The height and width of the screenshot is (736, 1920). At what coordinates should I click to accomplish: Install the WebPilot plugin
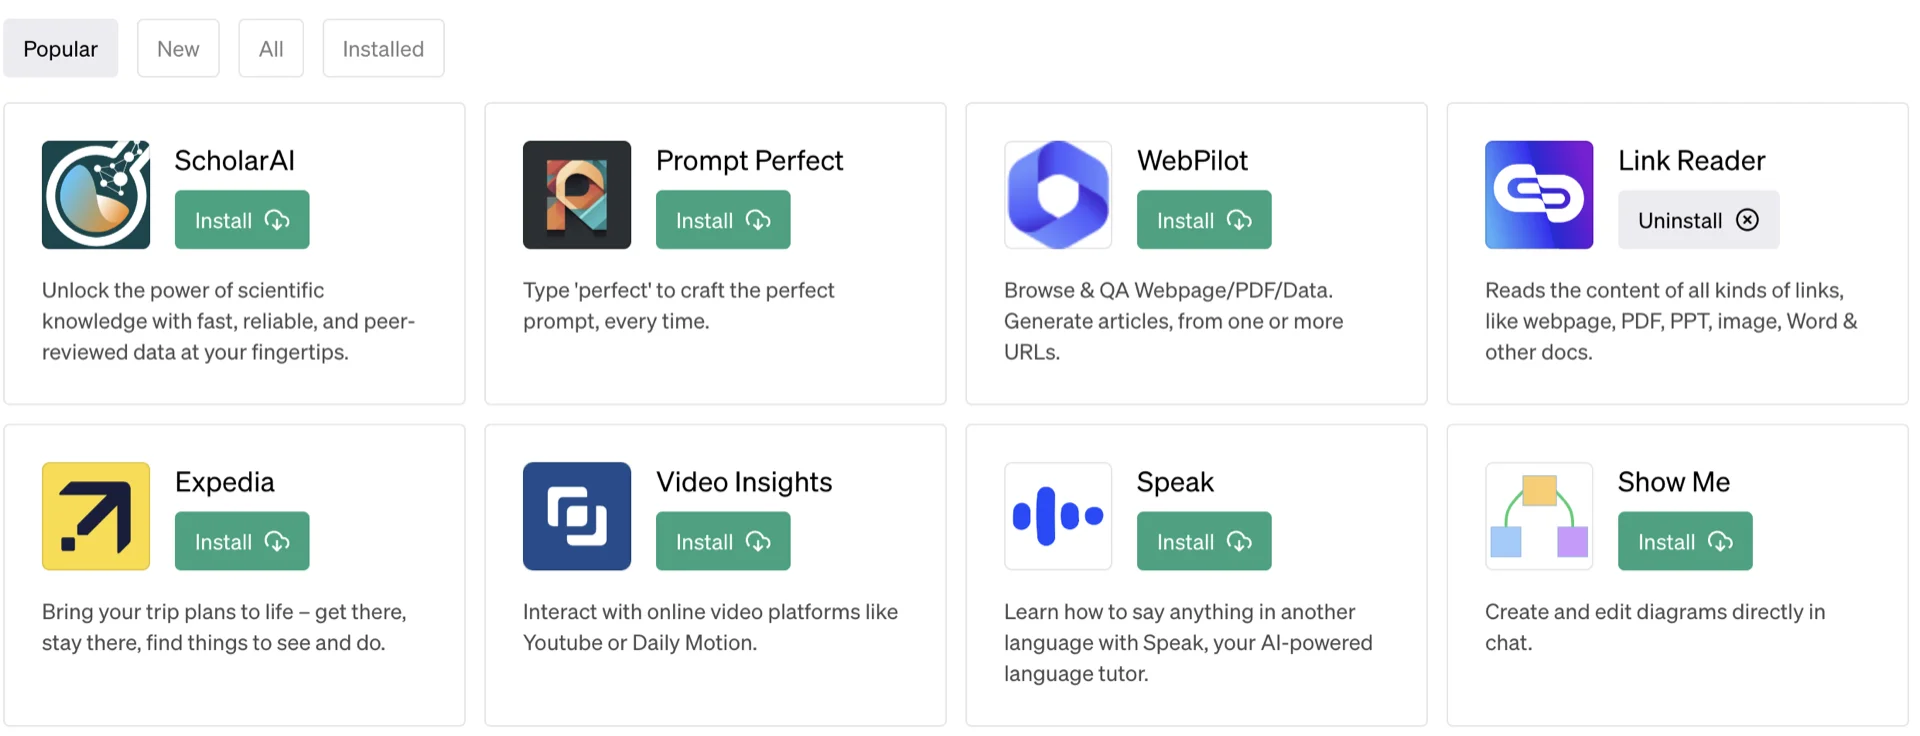point(1204,220)
